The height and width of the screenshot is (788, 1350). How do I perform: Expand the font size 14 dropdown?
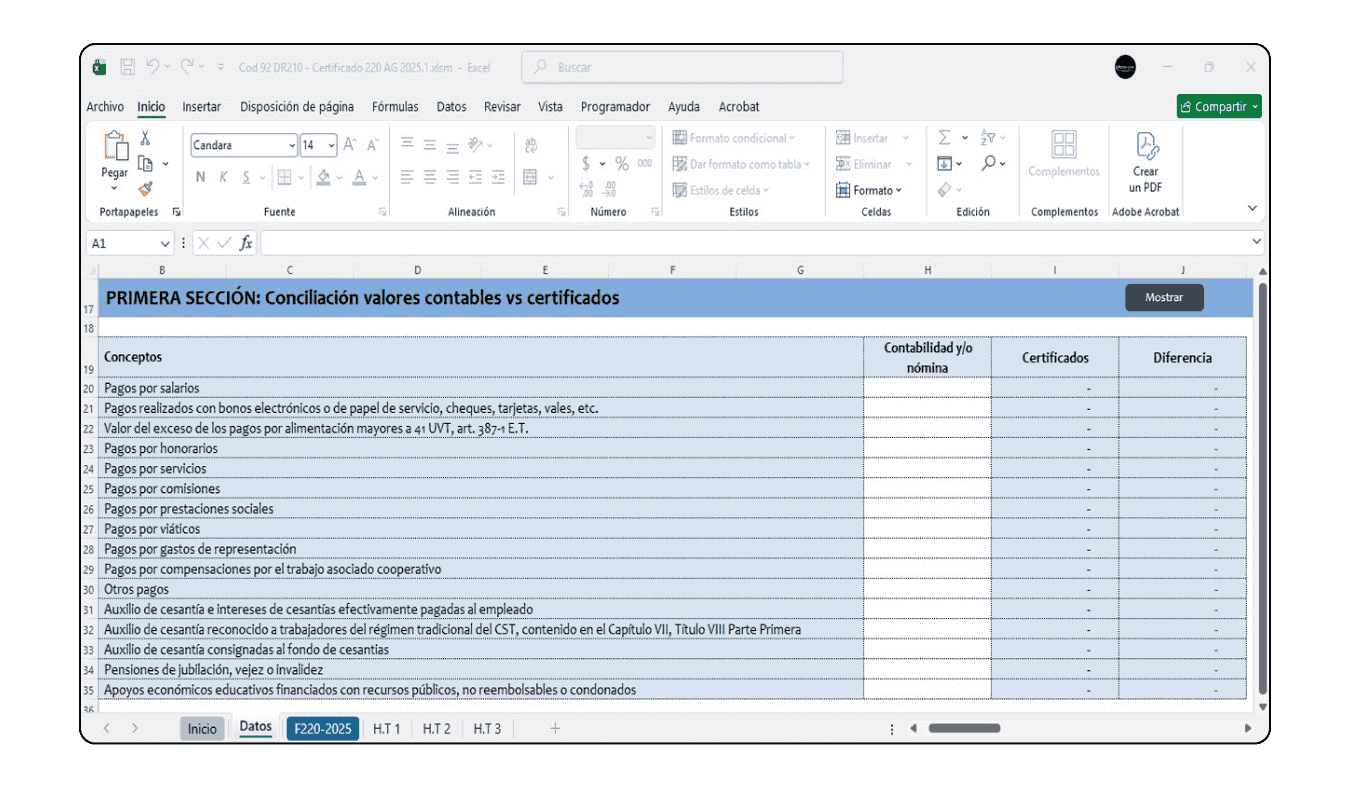pyautogui.click(x=331, y=143)
